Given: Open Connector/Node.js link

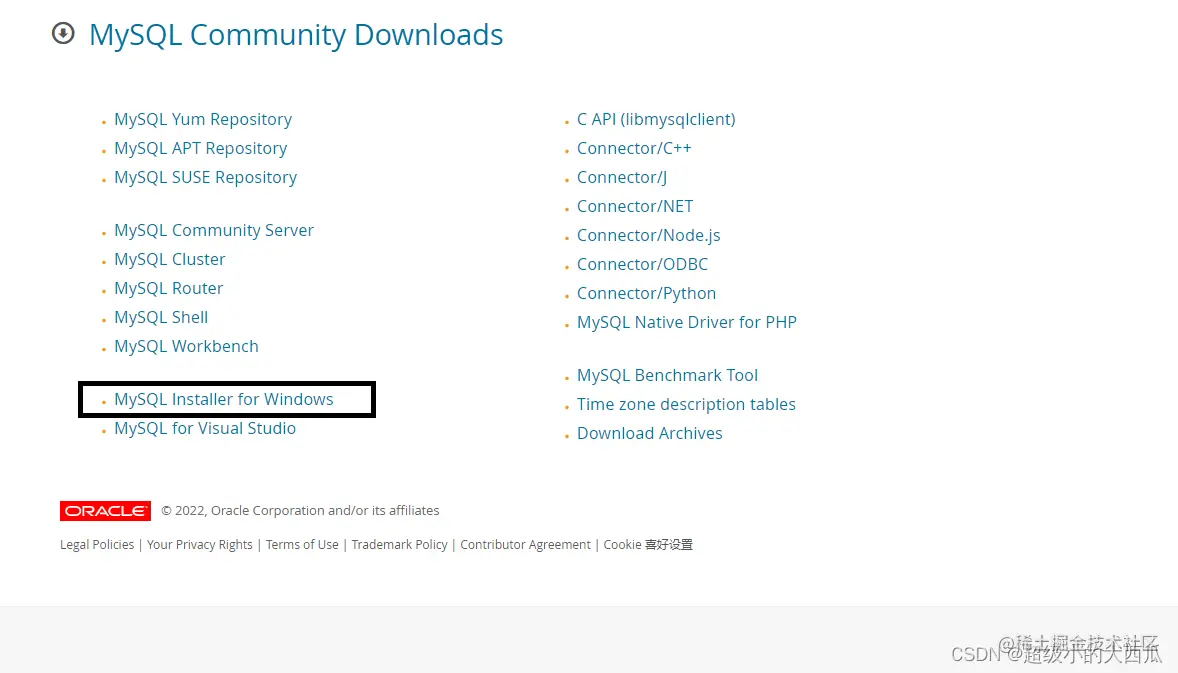Looking at the screenshot, I should [x=648, y=235].
